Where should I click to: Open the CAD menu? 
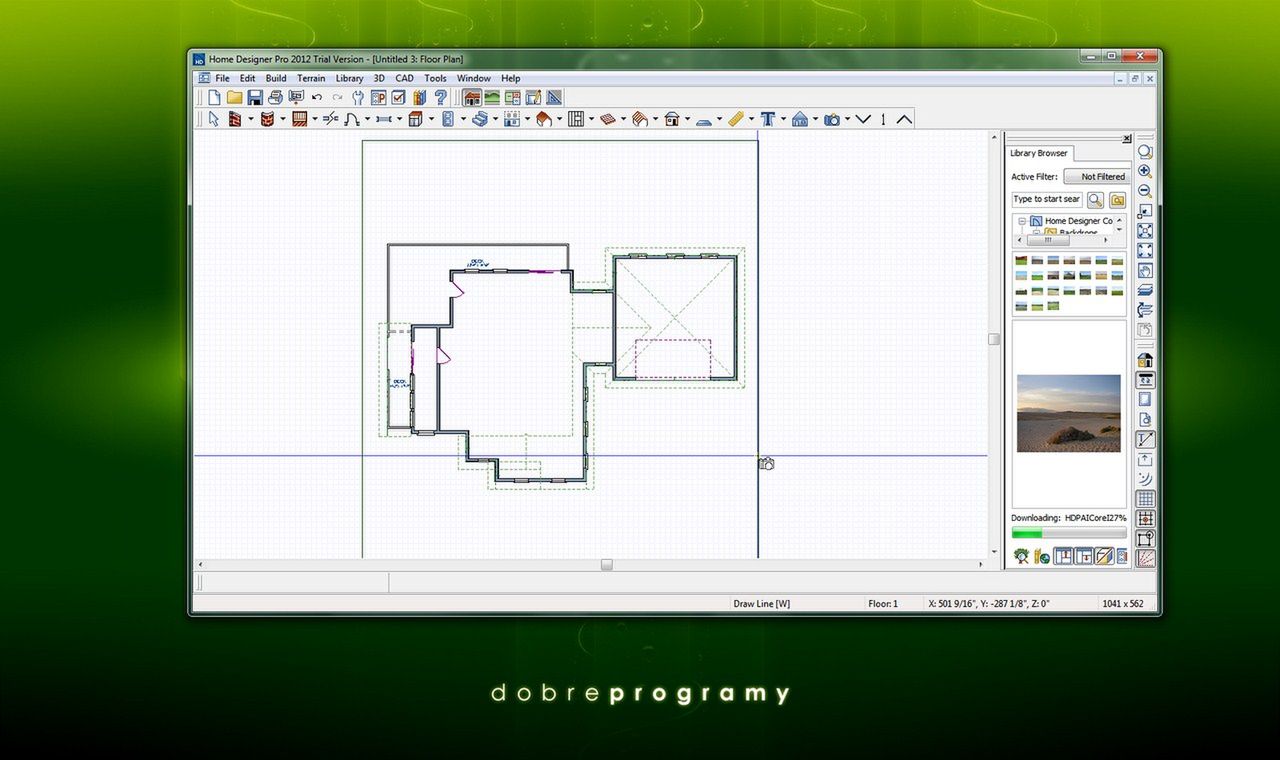pos(404,78)
